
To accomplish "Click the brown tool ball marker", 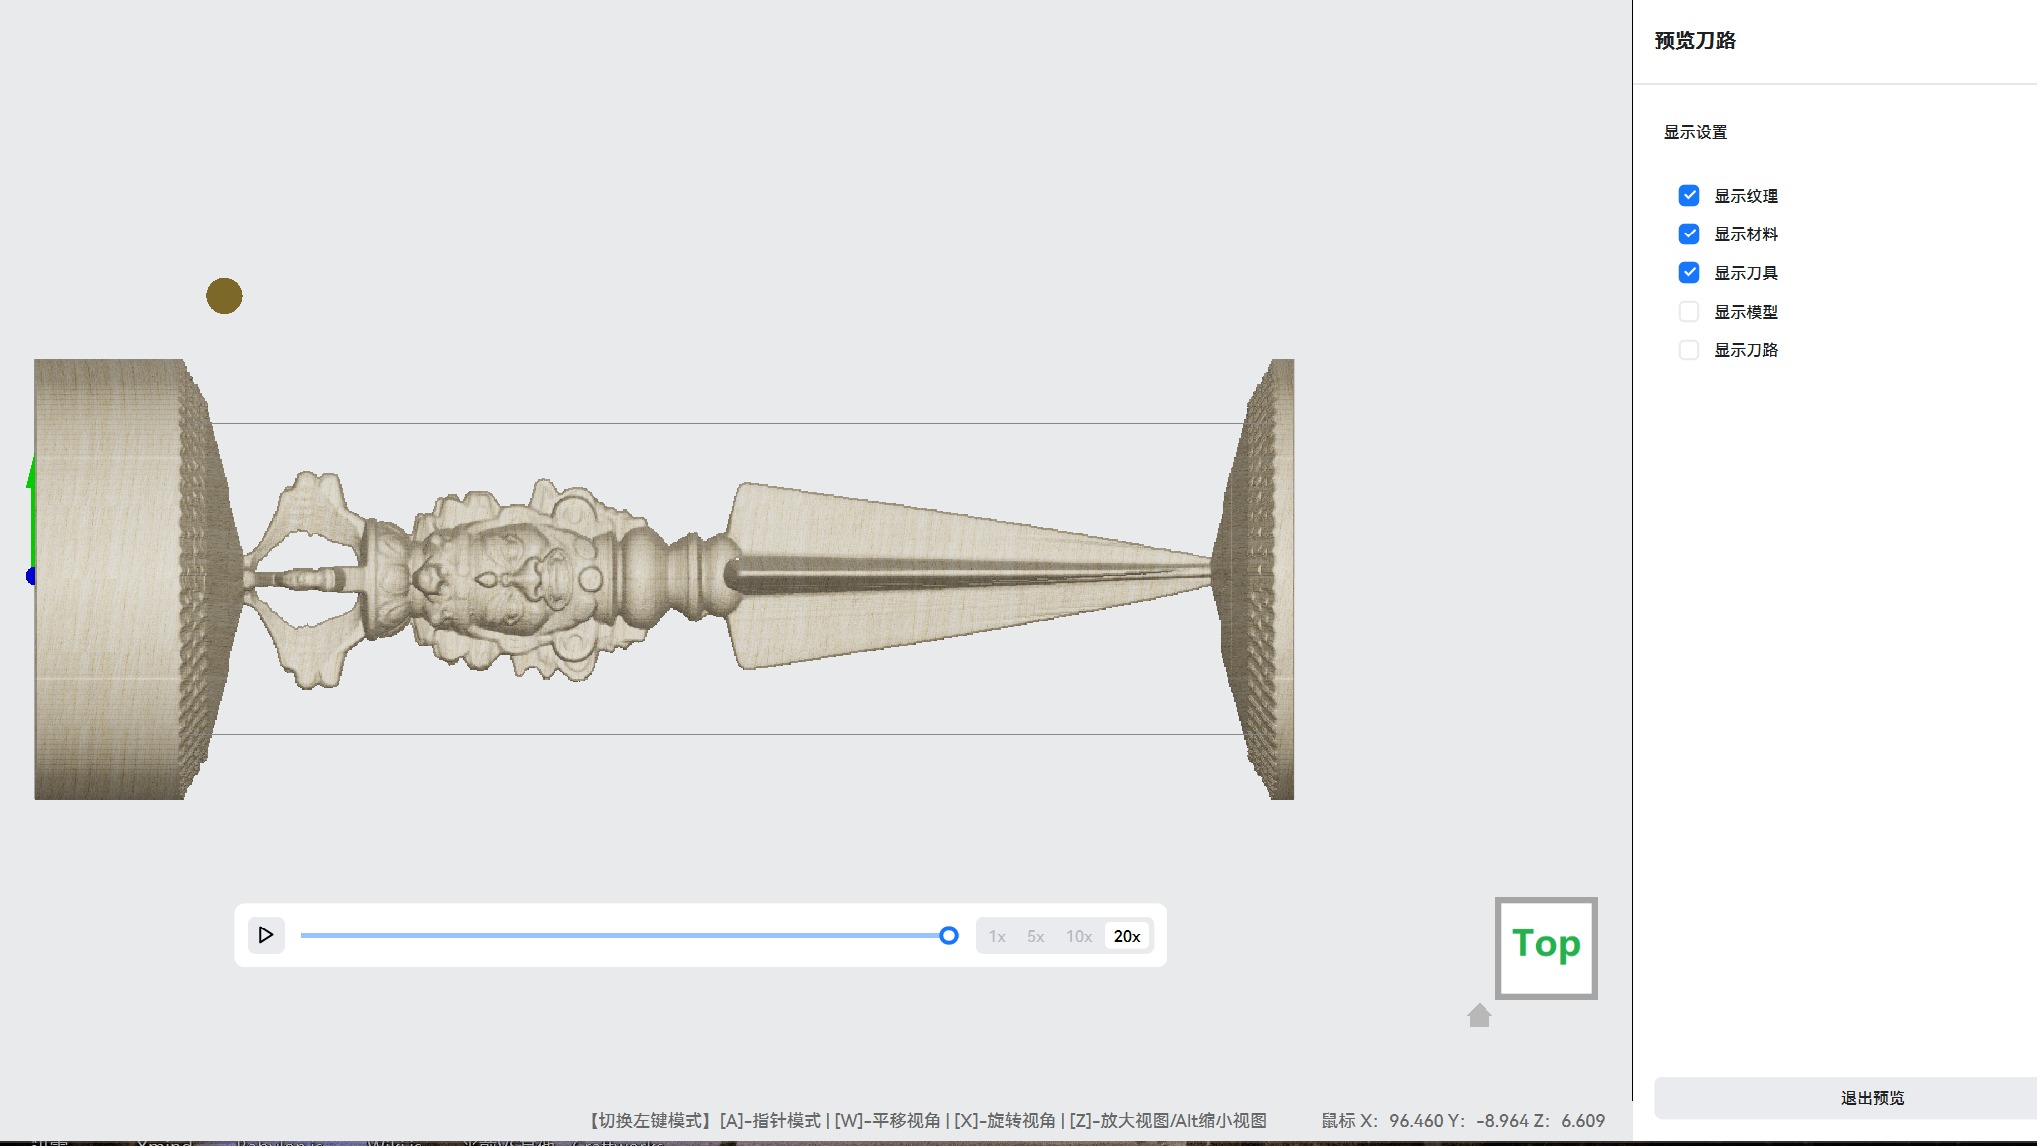I will pos(224,296).
